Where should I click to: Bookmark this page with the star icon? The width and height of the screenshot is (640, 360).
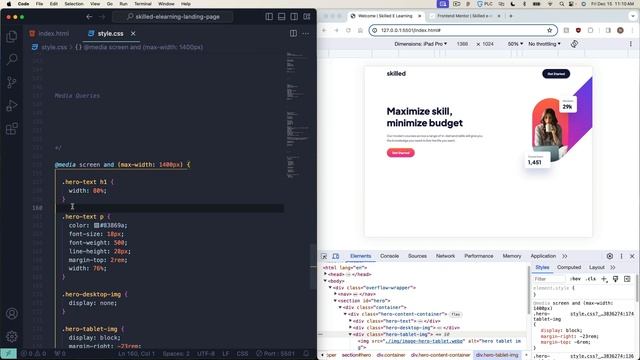point(549,30)
